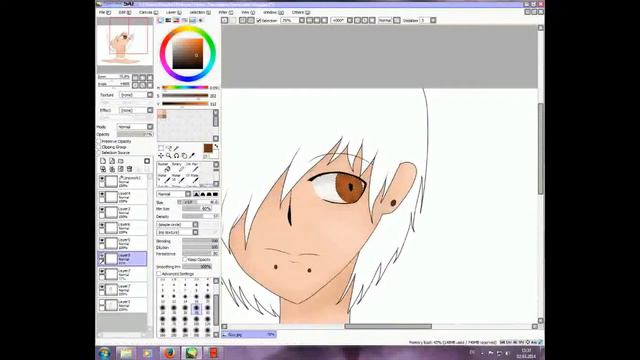Open the Layer menu
The image size is (640, 360).
(x=173, y=12)
